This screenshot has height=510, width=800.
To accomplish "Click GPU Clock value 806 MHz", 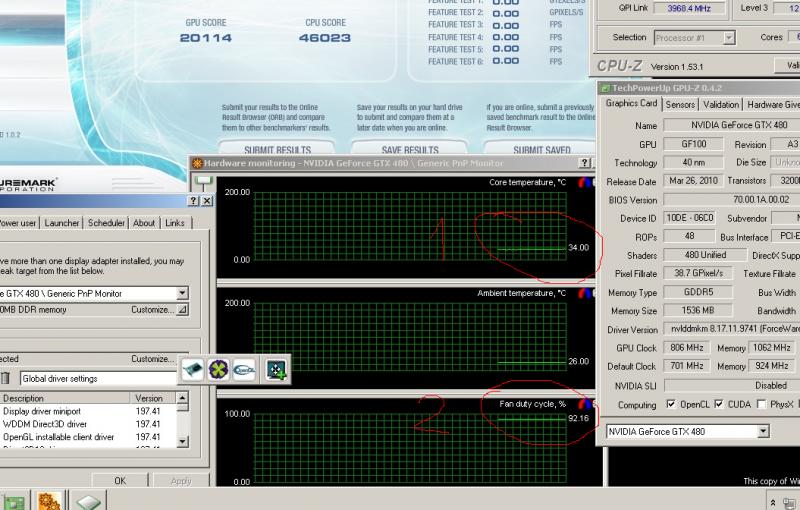I will [687, 348].
